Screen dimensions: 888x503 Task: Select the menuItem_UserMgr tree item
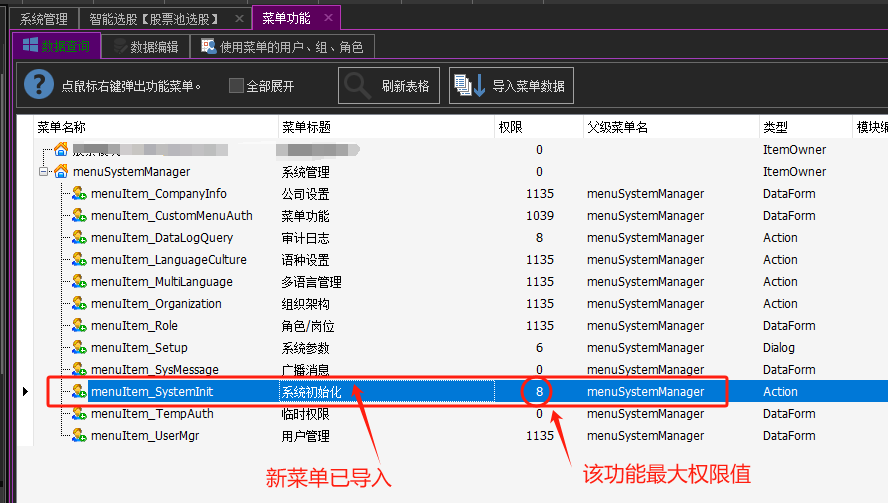point(145,436)
